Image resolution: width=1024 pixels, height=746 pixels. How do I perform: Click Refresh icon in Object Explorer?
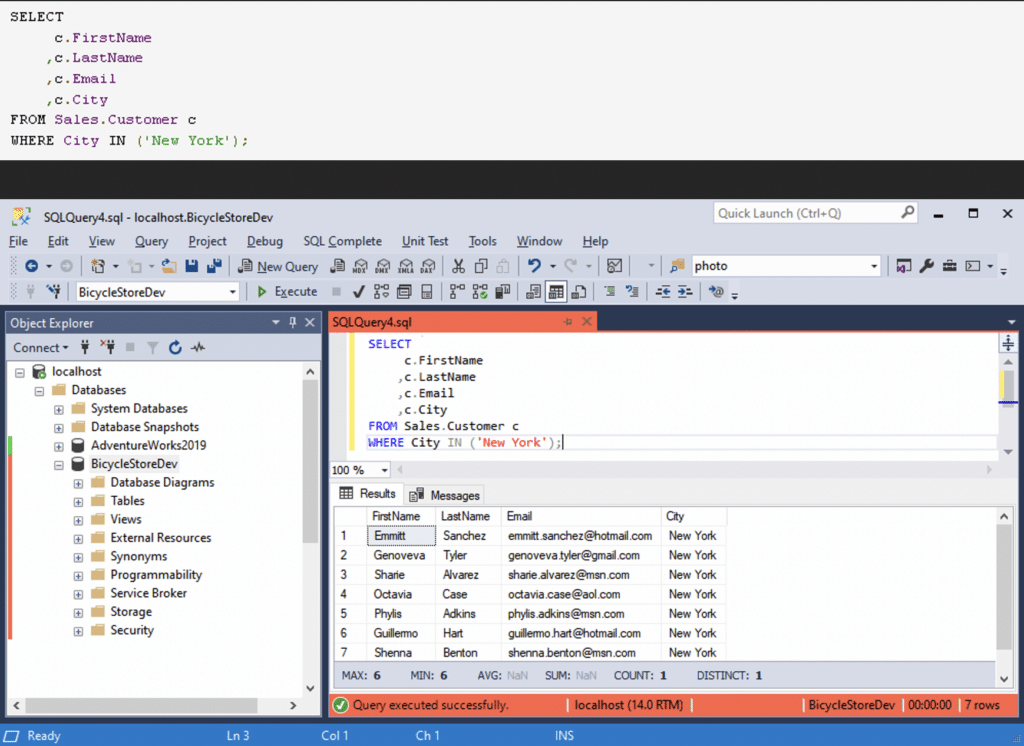(x=175, y=348)
